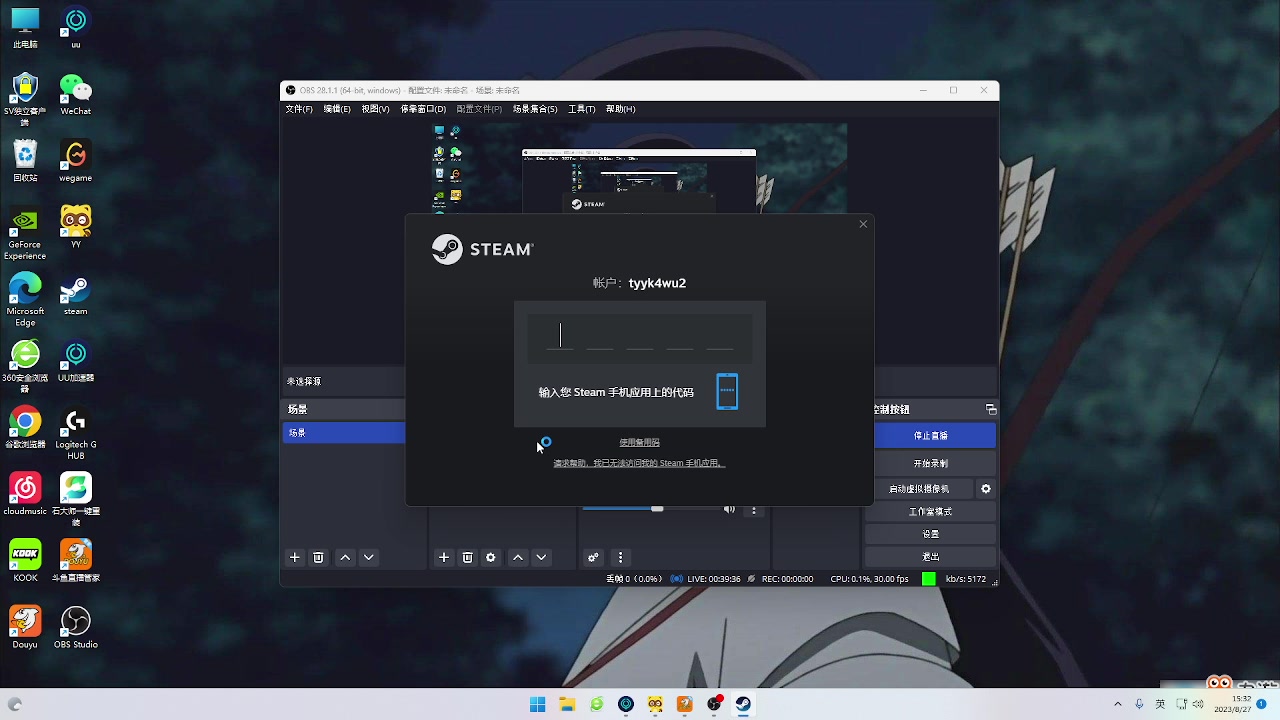Click the Steam logo in login dialog
Viewport: 1280px width, 720px height.
pyautogui.click(x=483, y=249)
